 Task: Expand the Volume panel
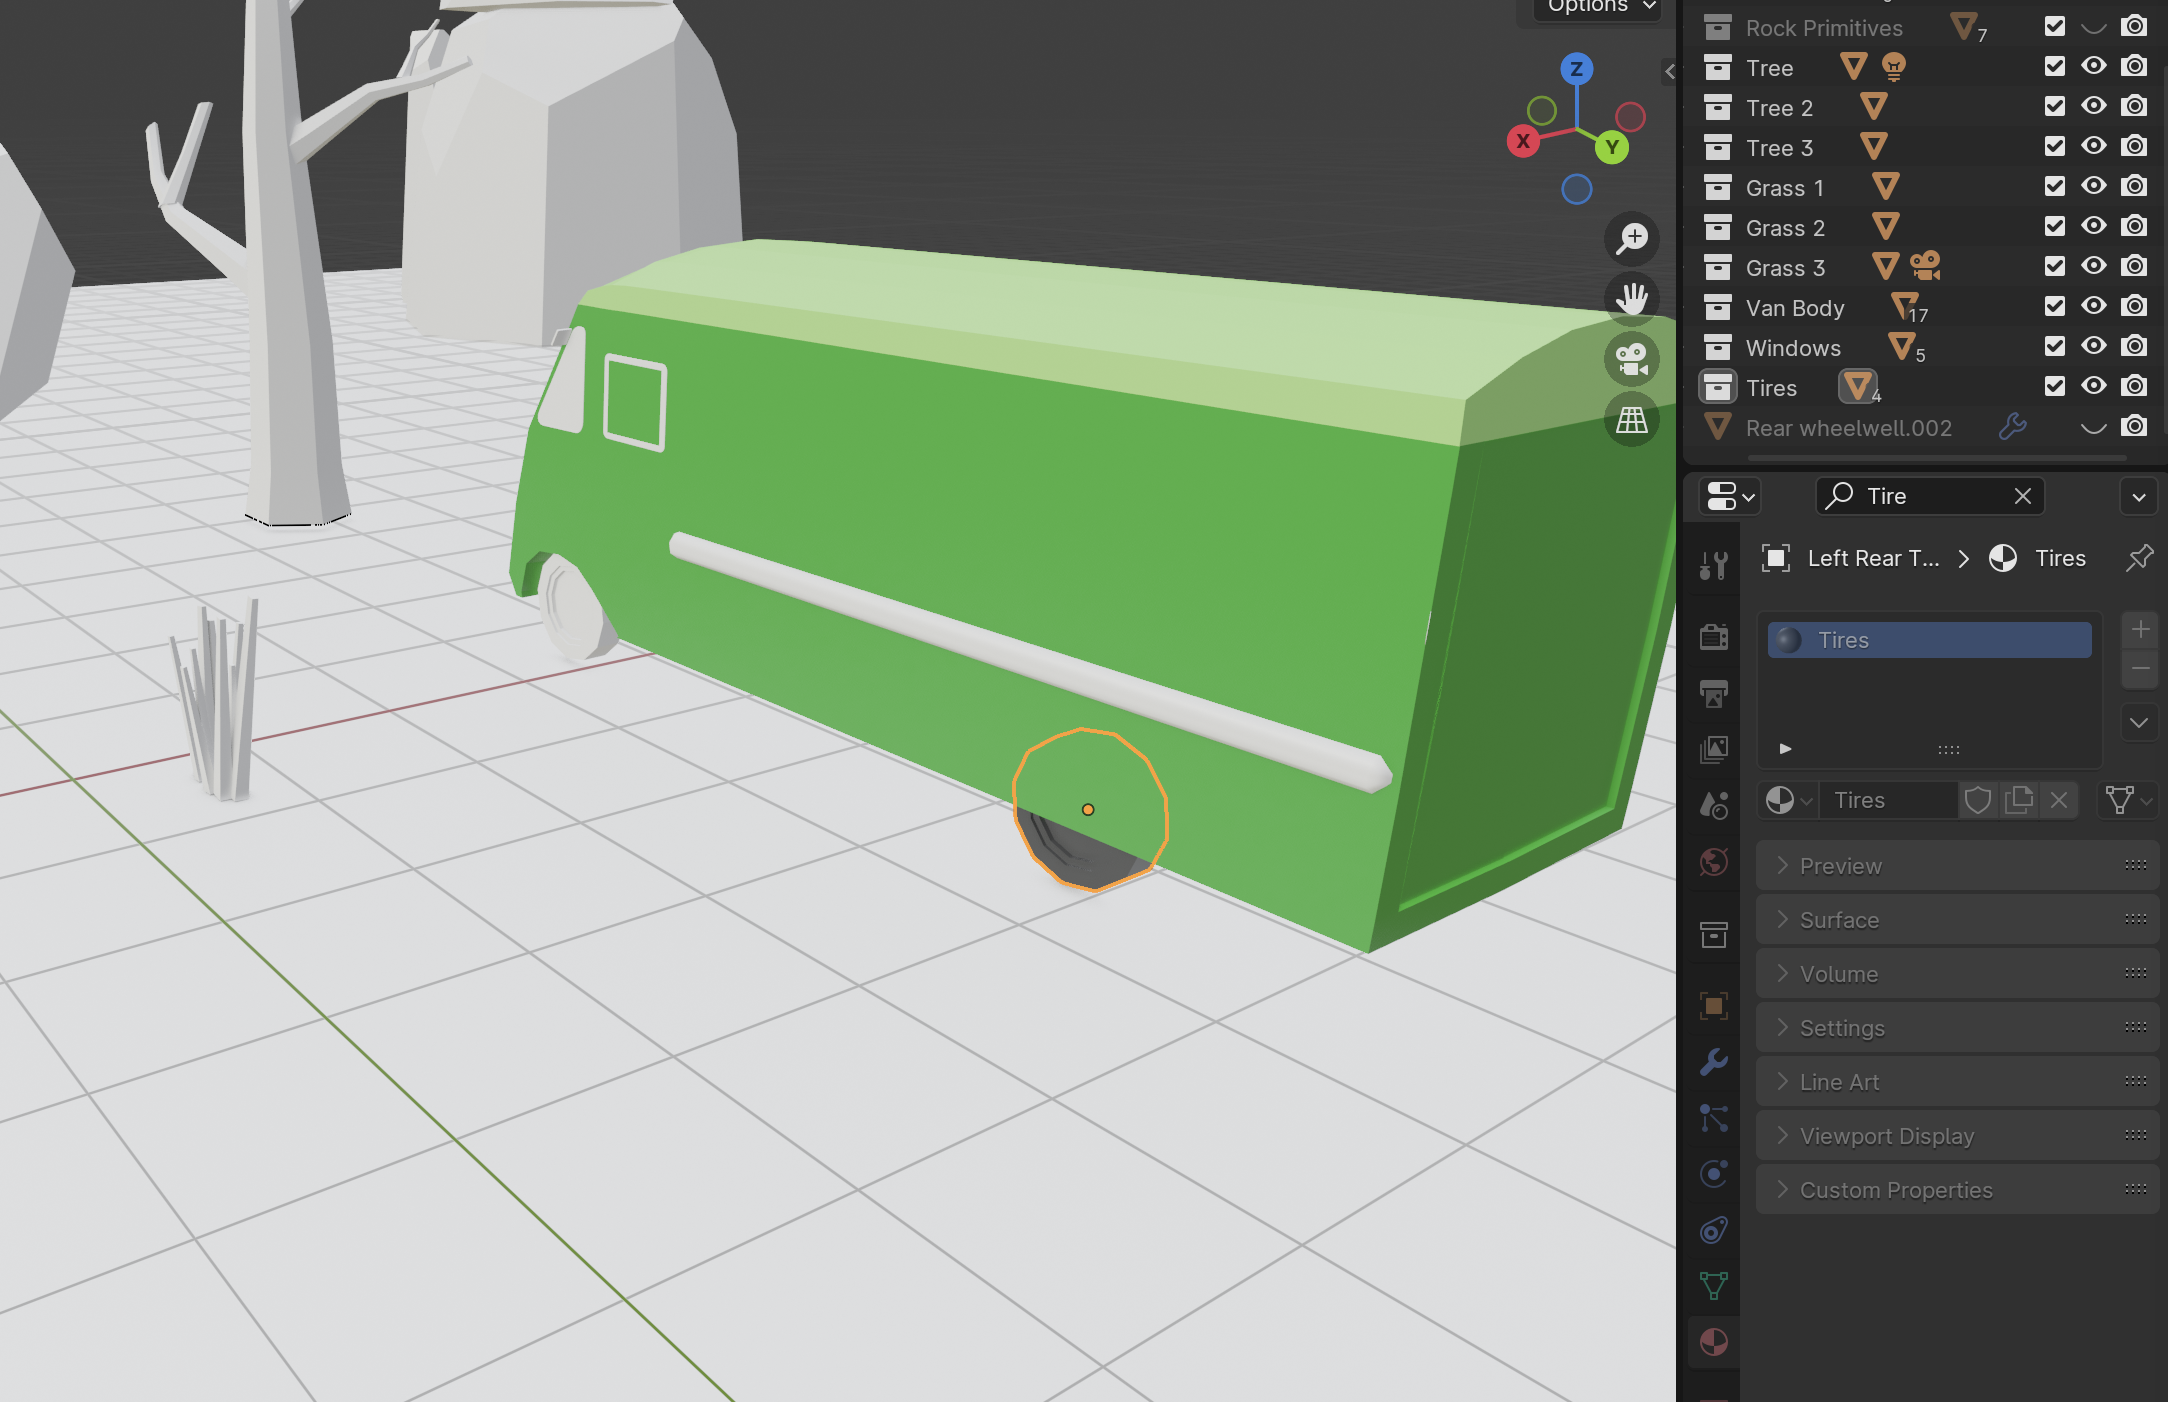1957,974
